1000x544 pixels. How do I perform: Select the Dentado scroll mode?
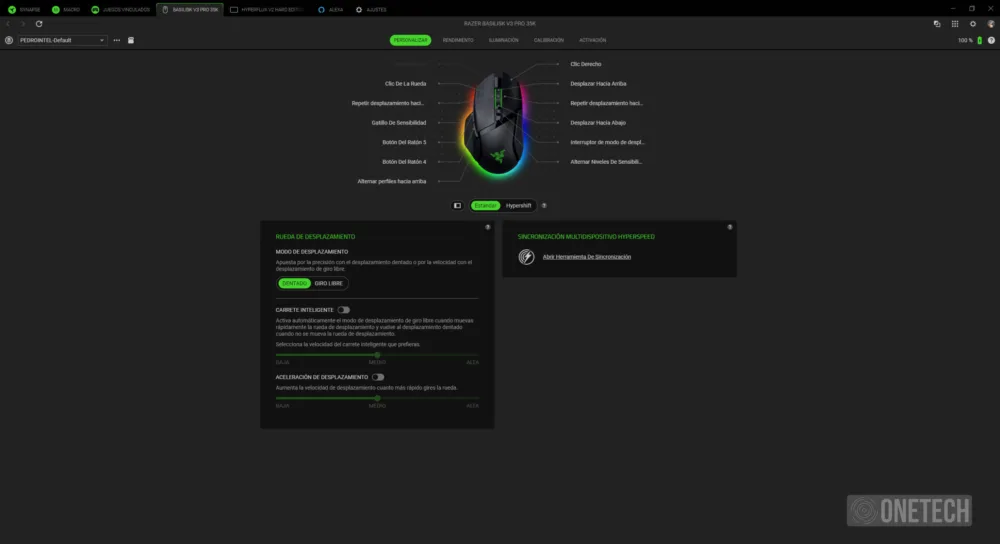(x=294, y=283)
